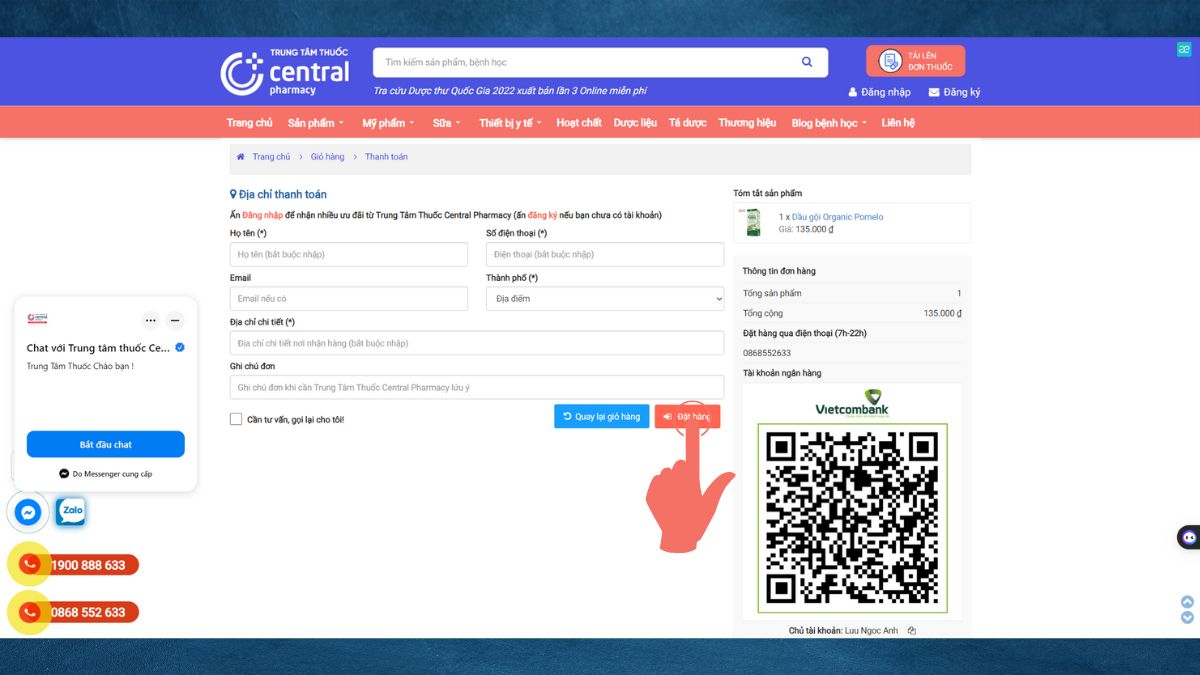Click the prescription upload icon
This screenshot has height=675, width=1200.
click(890, 61)
